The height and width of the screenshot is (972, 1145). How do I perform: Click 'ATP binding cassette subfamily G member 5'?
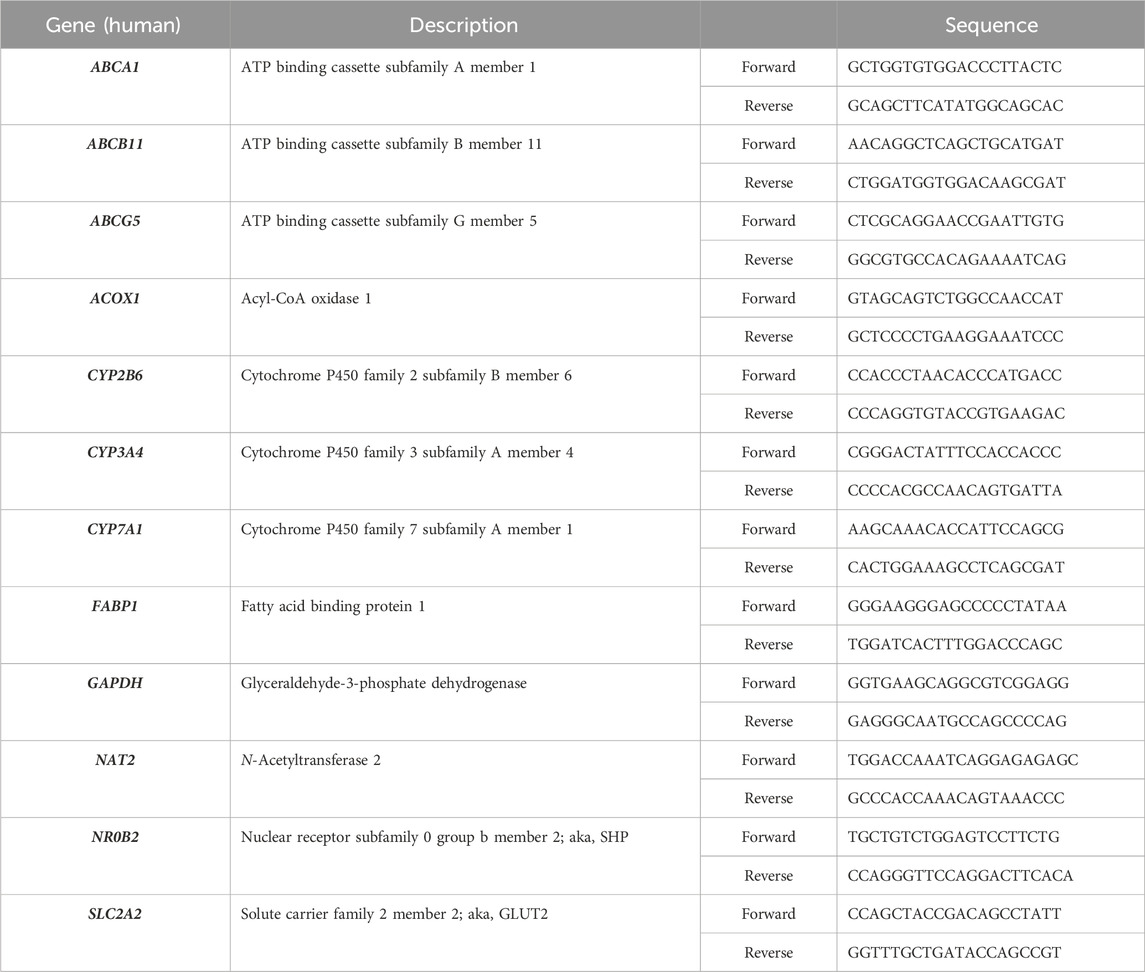[x=389, y=221]
